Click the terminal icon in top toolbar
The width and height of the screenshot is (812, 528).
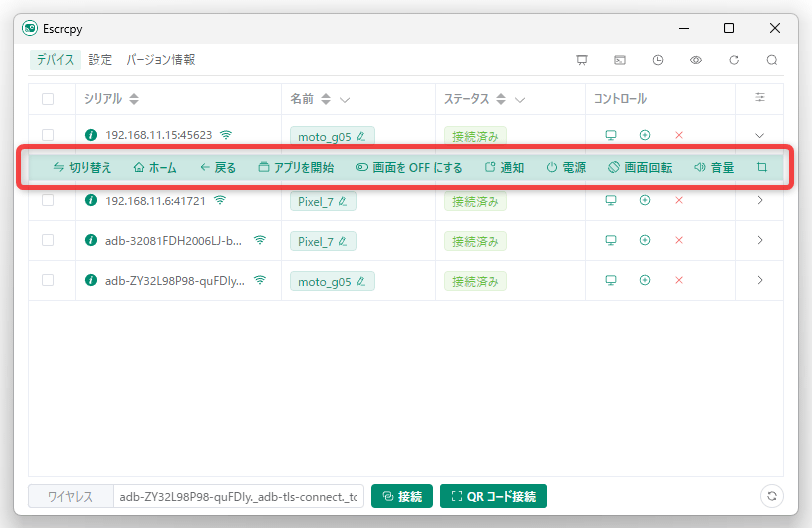pos(620,60)
